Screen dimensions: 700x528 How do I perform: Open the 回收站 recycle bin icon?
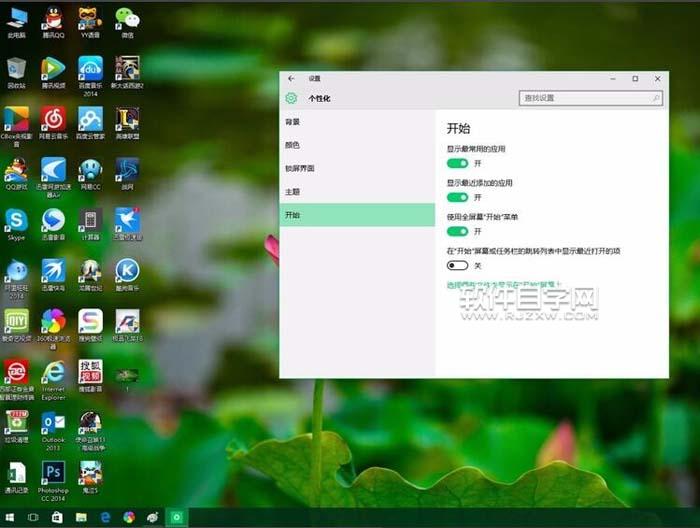(x=17, y=73)
